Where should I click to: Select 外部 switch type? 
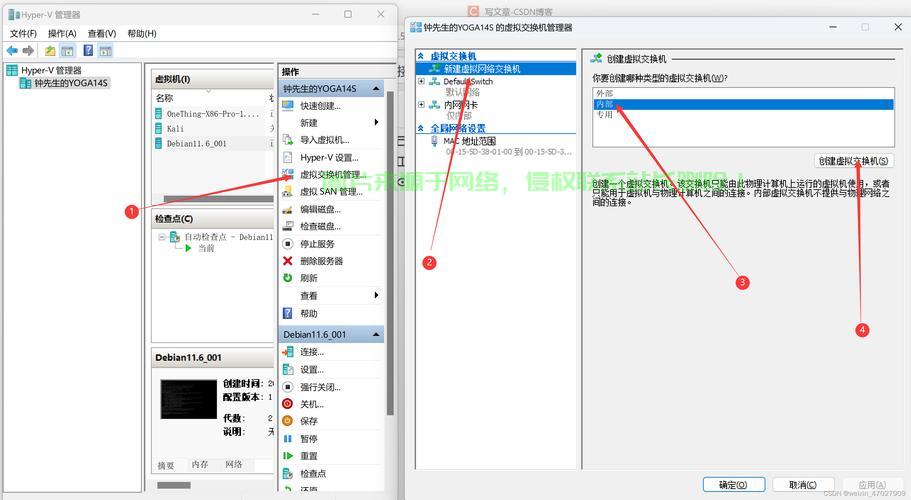pyautogui.click(x=743, y=93)
